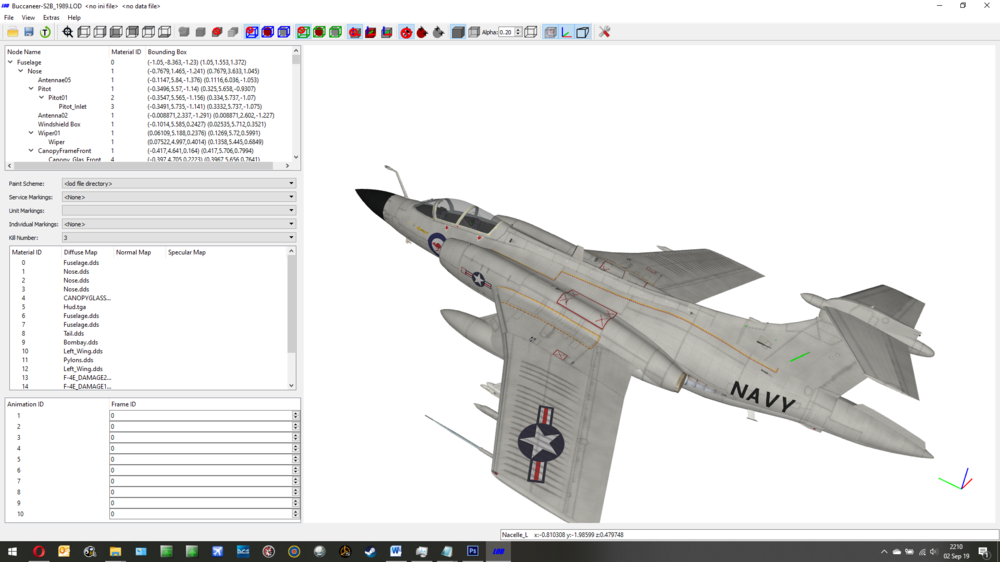
Task: Click the green circular reload icon
Action: coord(45,32)
